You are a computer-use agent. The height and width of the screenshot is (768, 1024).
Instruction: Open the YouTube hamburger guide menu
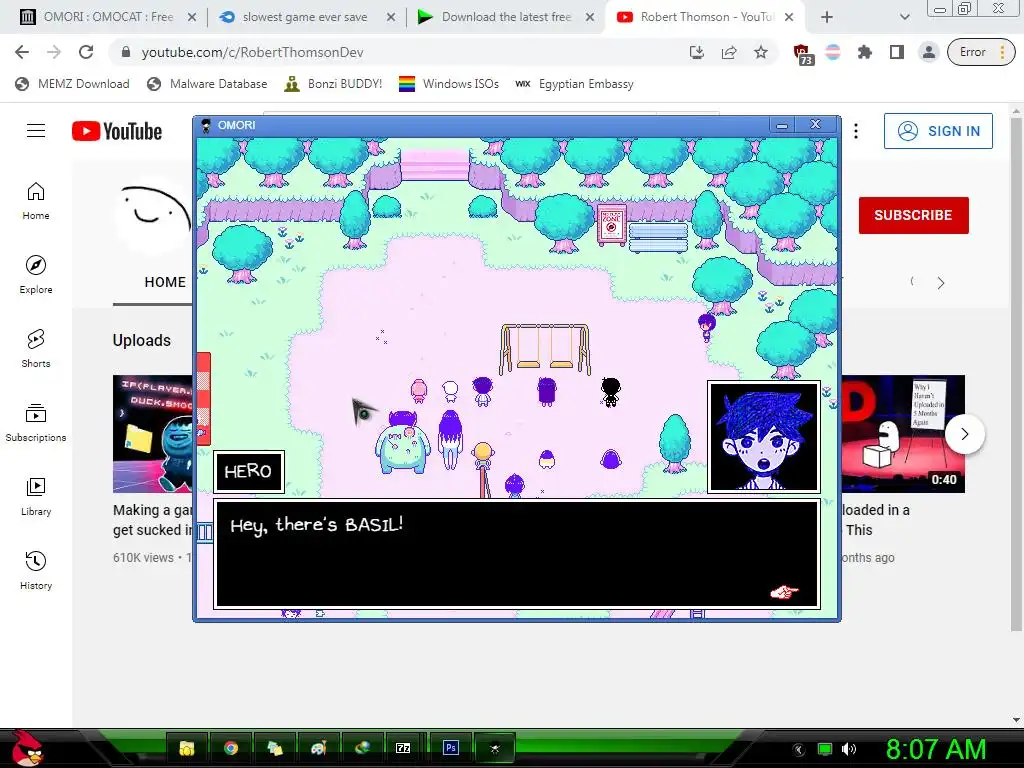tap(36, 131)
